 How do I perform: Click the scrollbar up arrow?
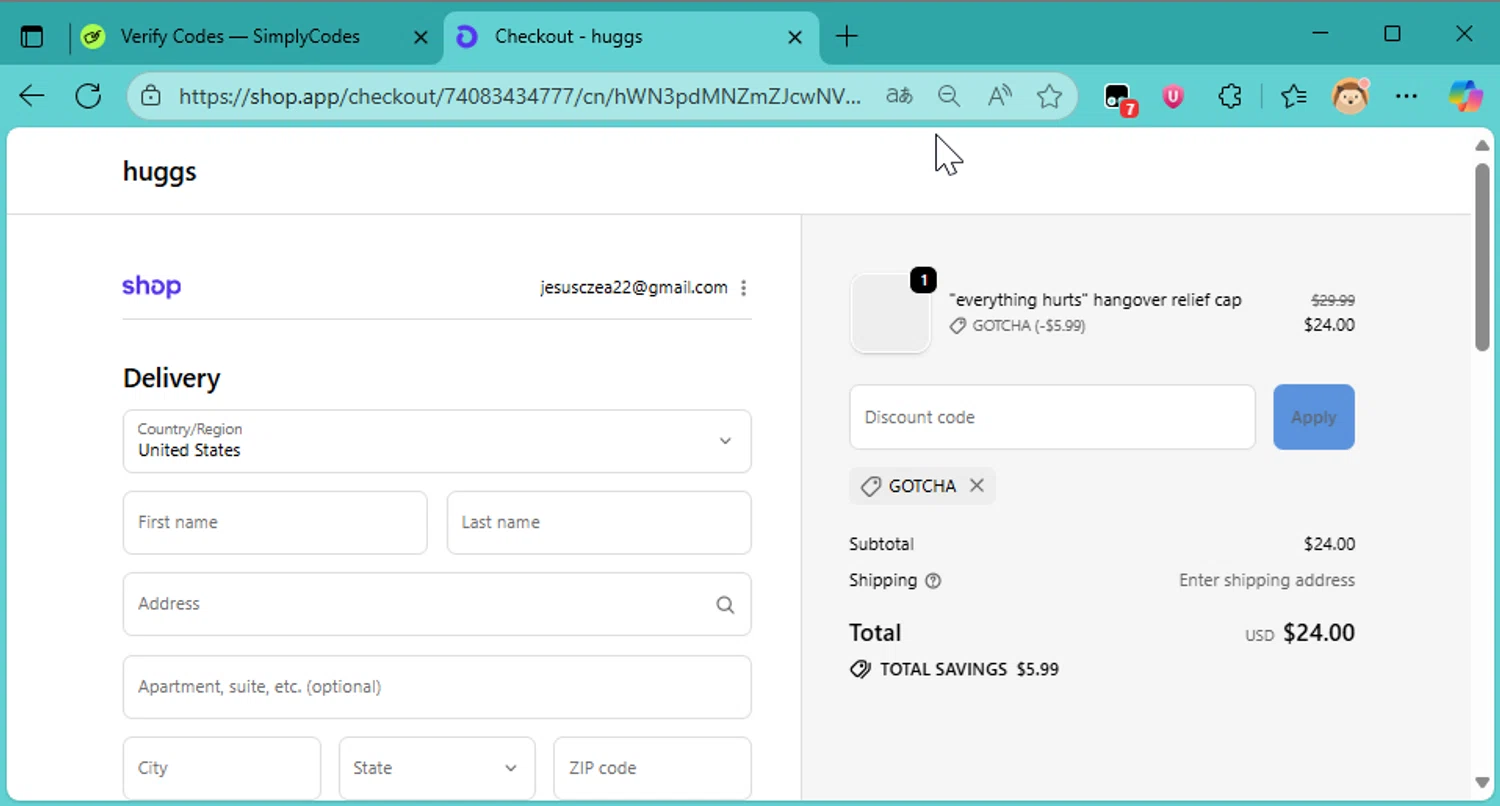pos(1482,146)
